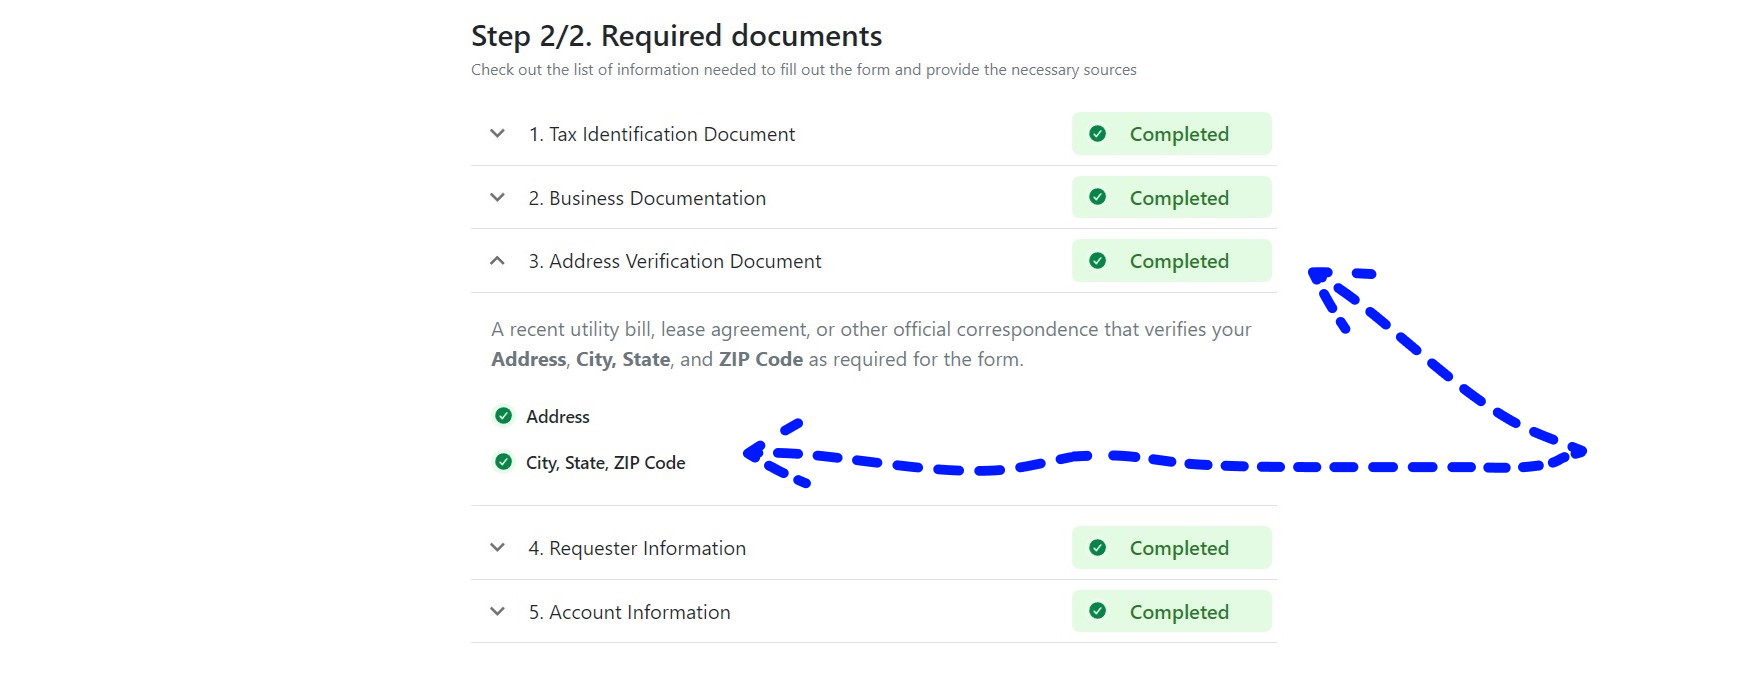Collapse the Address Verification Document section

[497, 261]
